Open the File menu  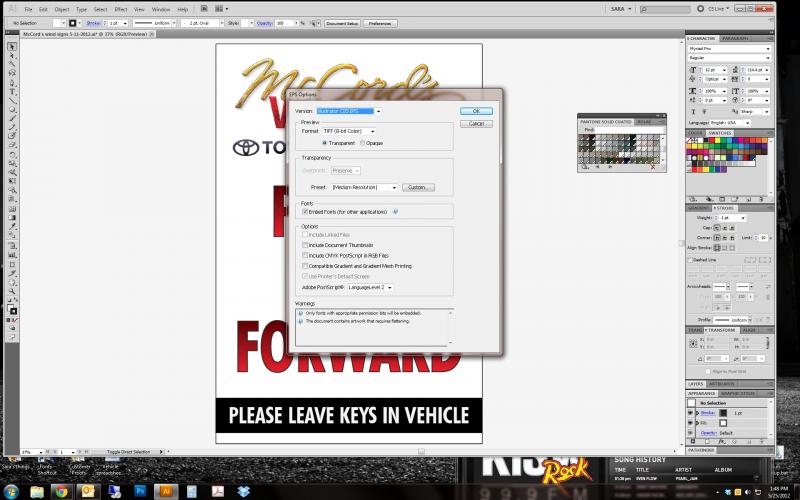[28, 9]
